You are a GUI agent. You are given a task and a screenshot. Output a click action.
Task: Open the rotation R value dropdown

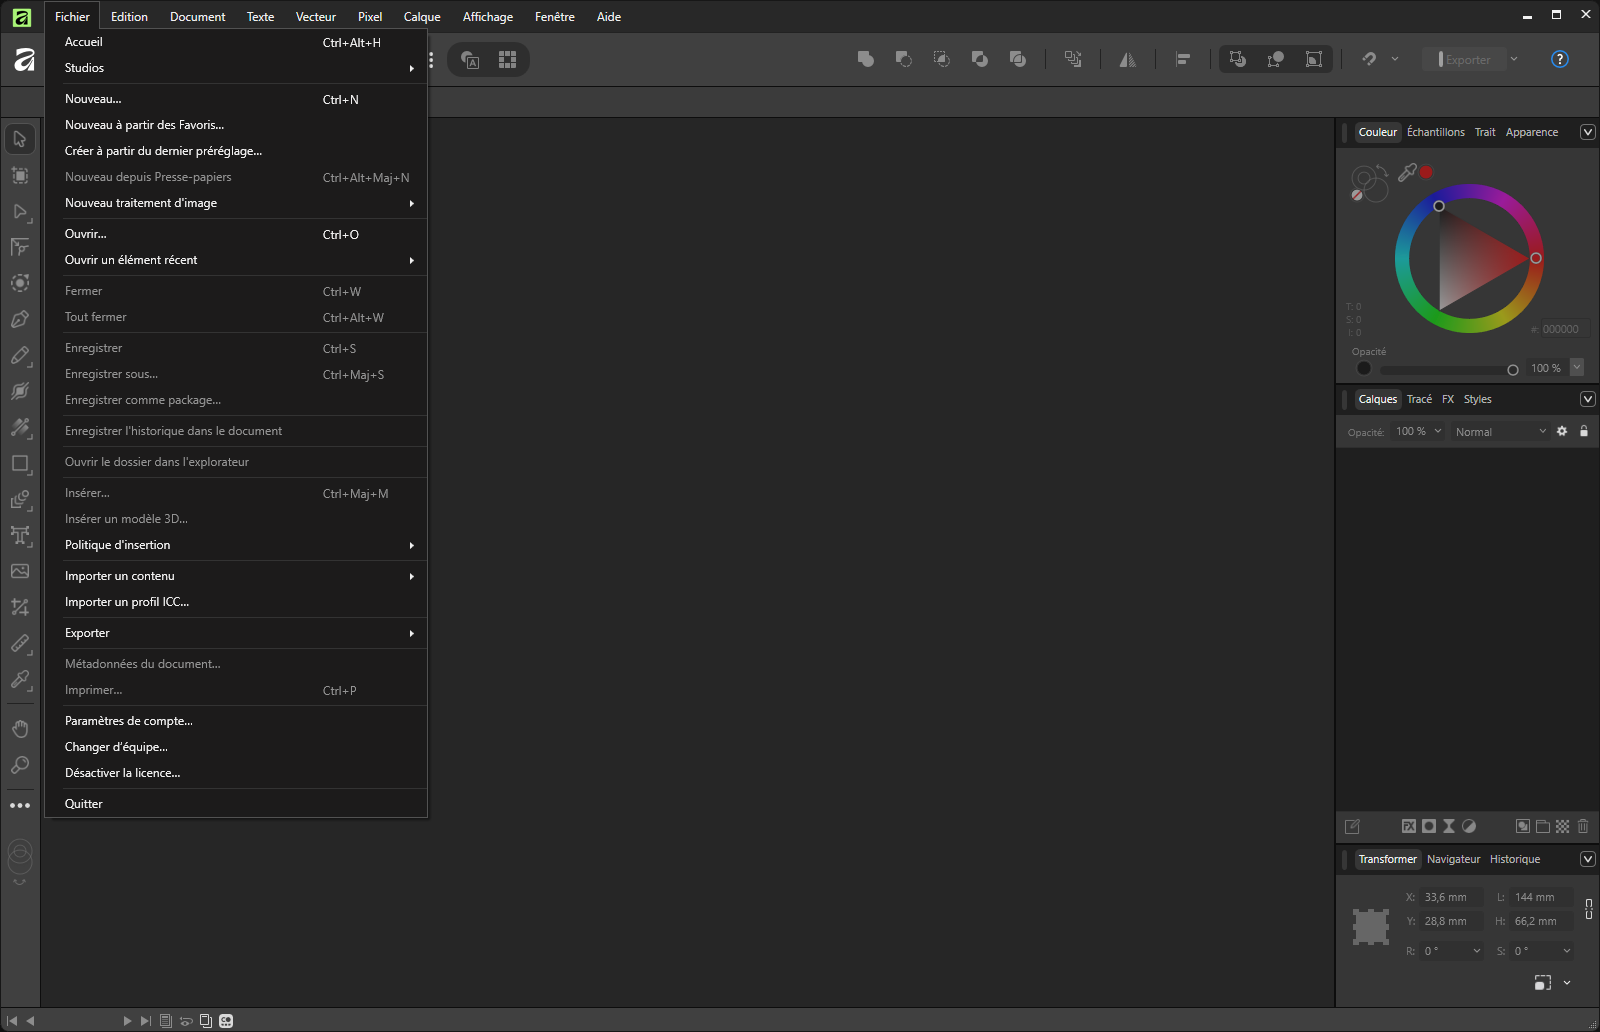click(1477, 951)
